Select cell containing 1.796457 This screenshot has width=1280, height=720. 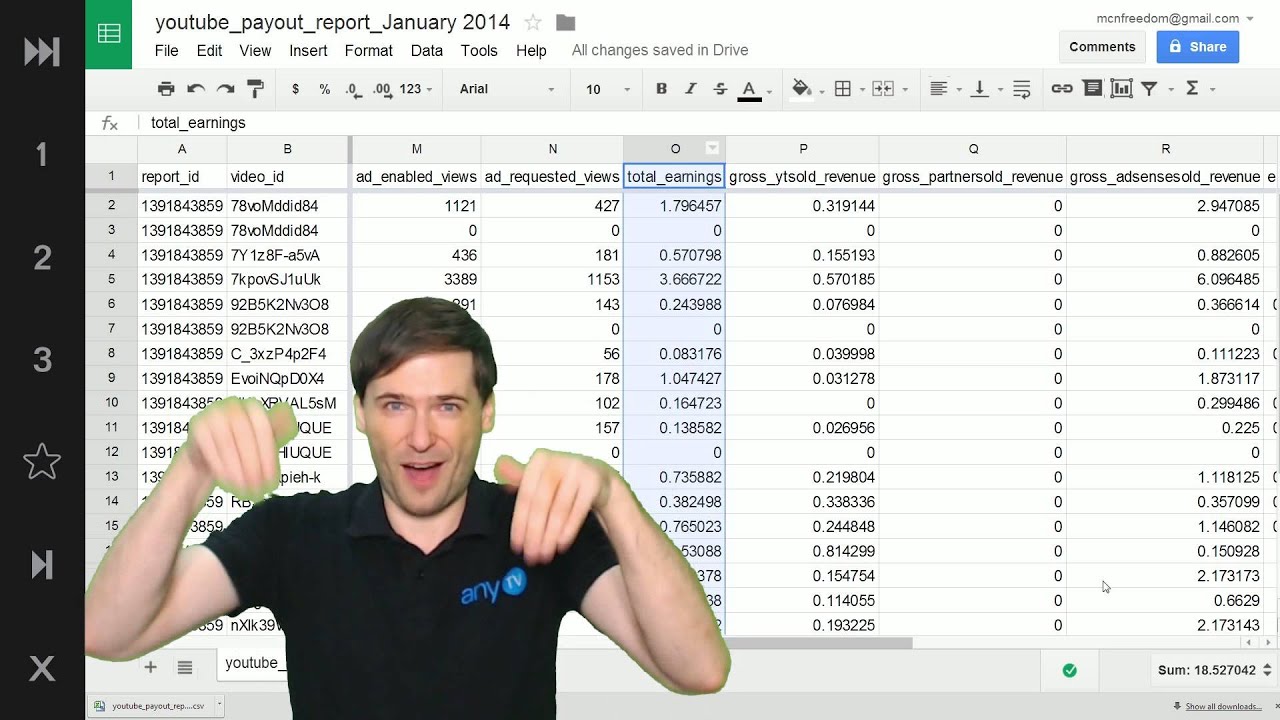(674, 206)
